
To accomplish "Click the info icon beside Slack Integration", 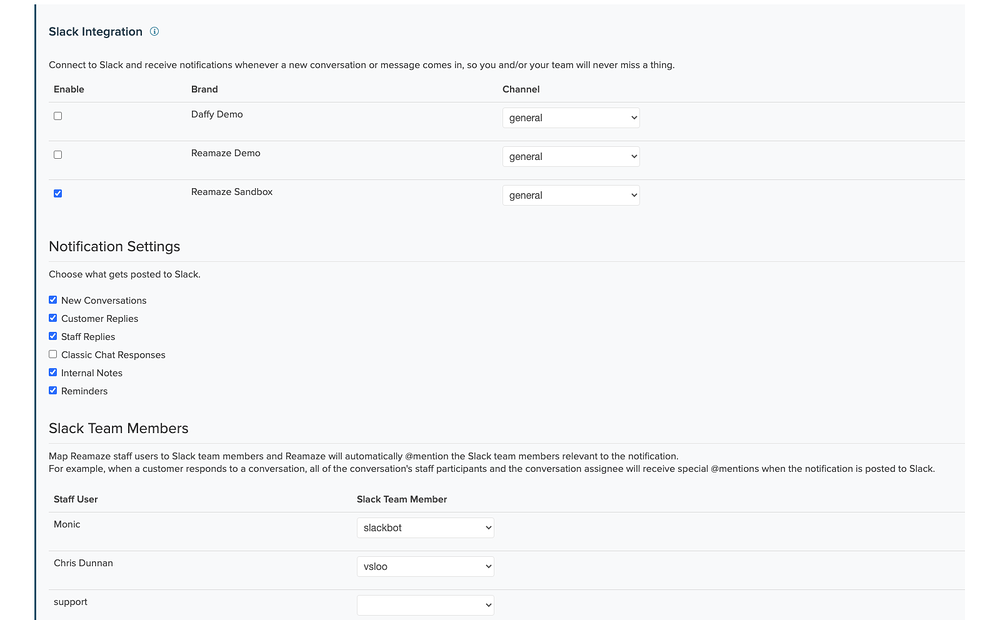I will tap(154, 31).
